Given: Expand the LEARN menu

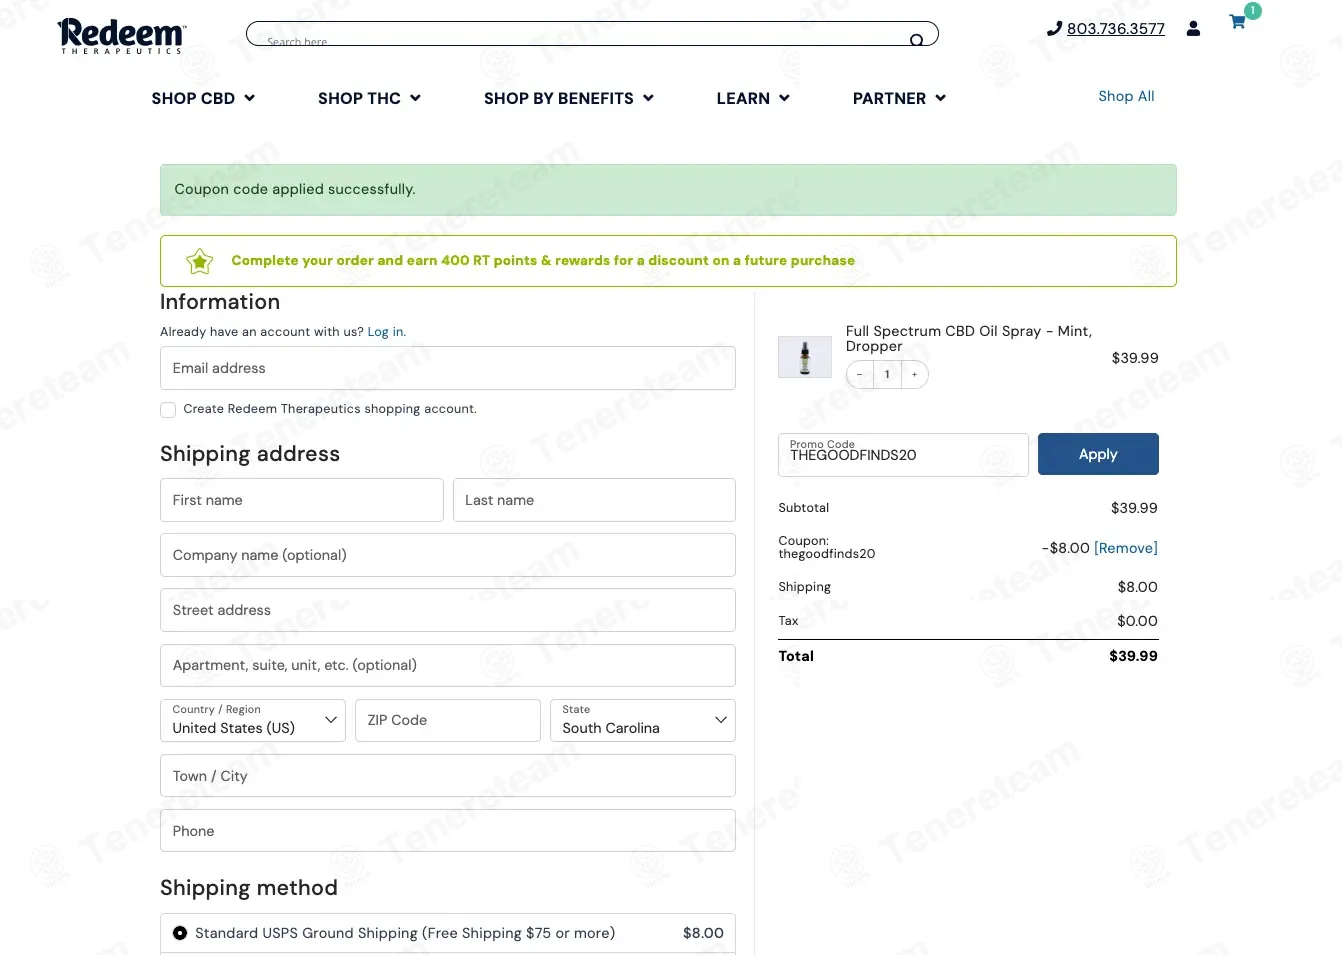Looking at the screenshot, I should [x=753, y=98].
